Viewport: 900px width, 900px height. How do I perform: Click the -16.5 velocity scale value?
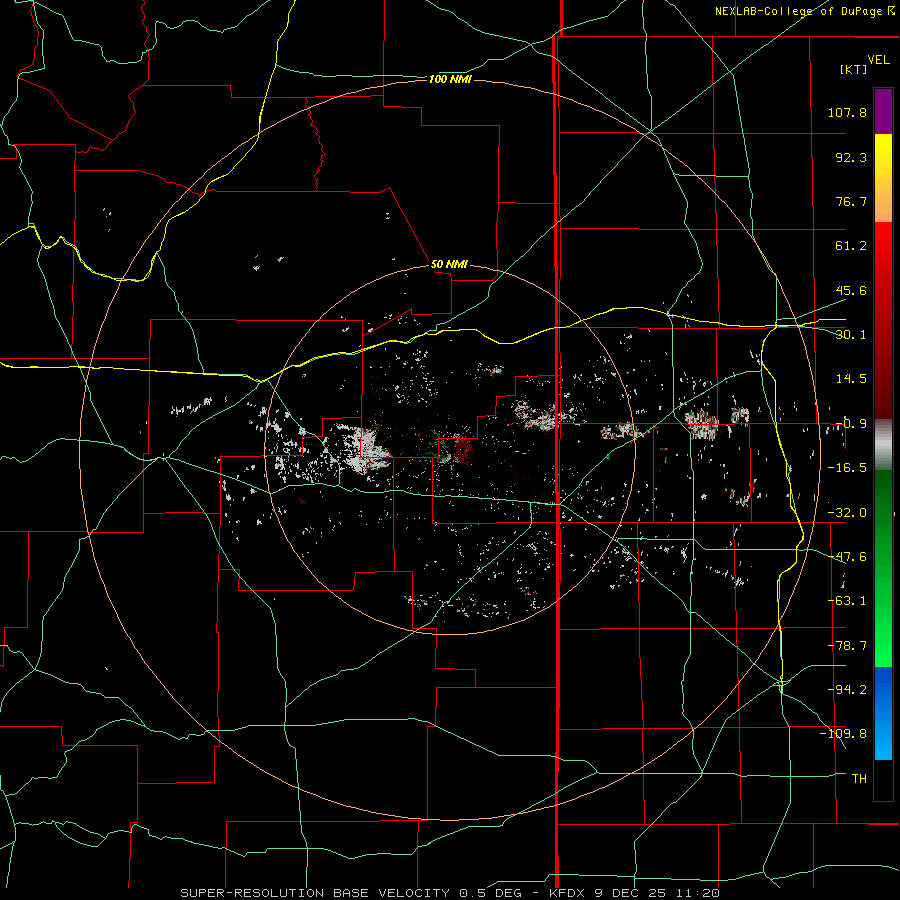pos(847,468)
